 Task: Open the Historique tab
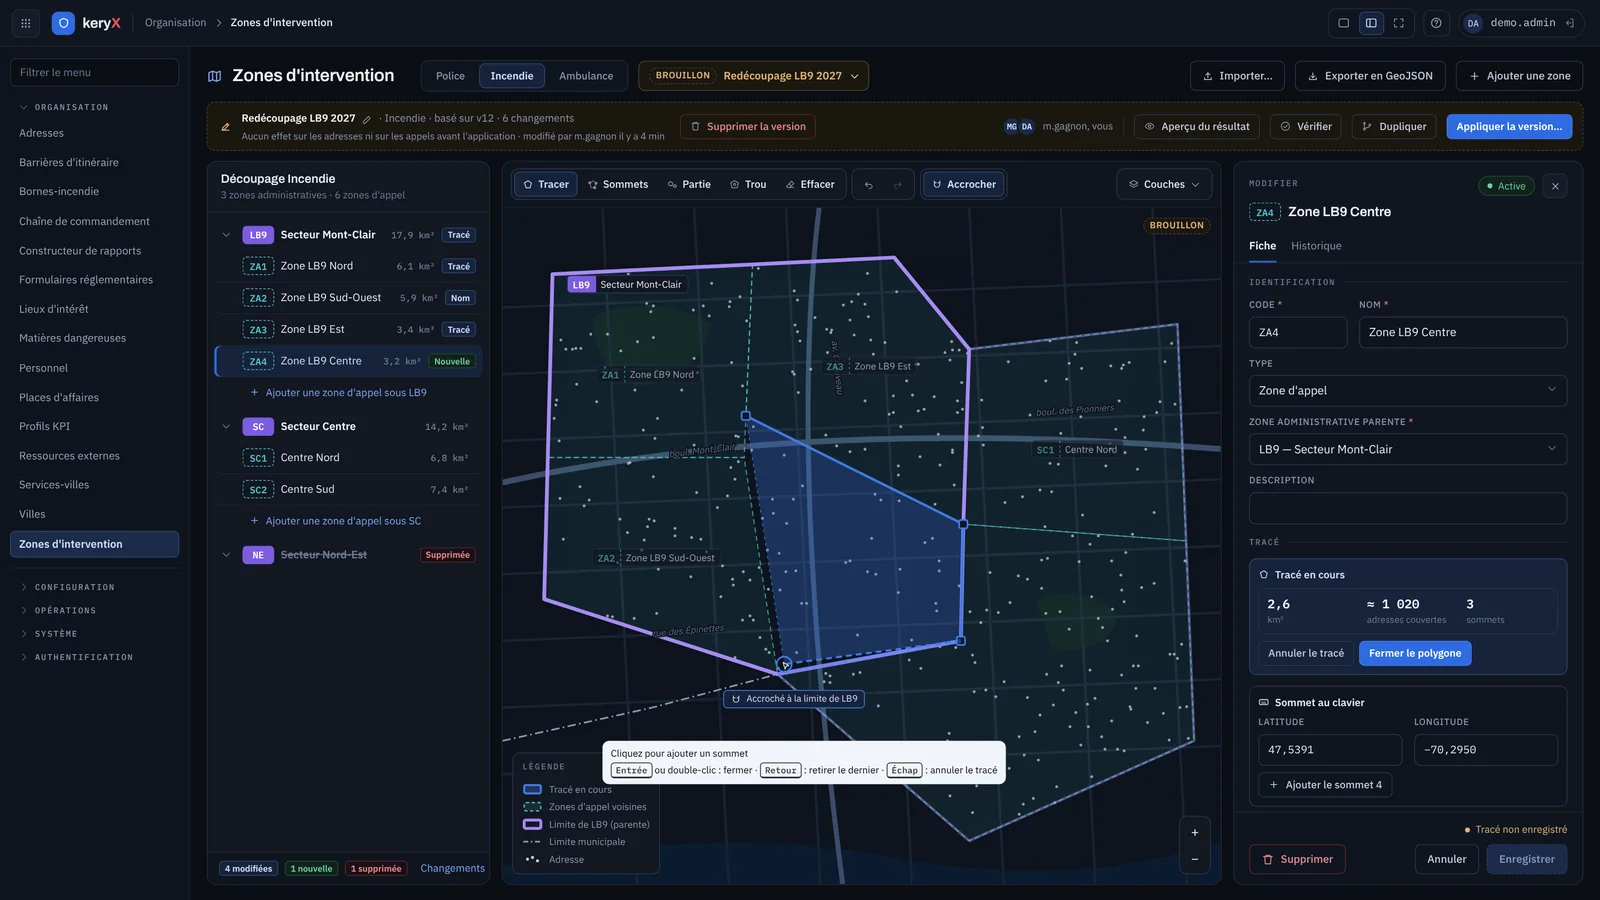[1316, 246]
